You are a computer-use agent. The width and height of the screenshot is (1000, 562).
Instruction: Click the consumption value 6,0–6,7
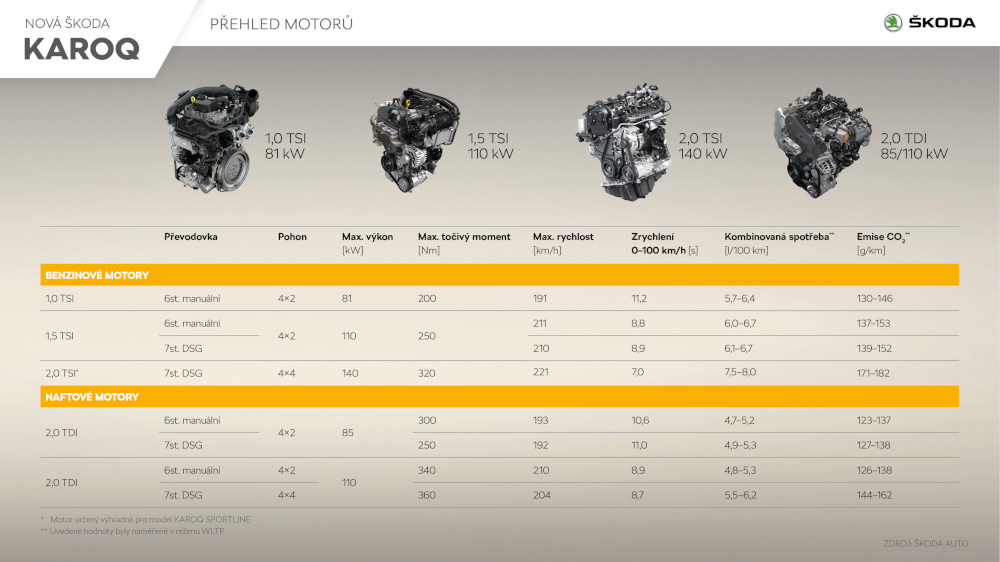point(740,323)
